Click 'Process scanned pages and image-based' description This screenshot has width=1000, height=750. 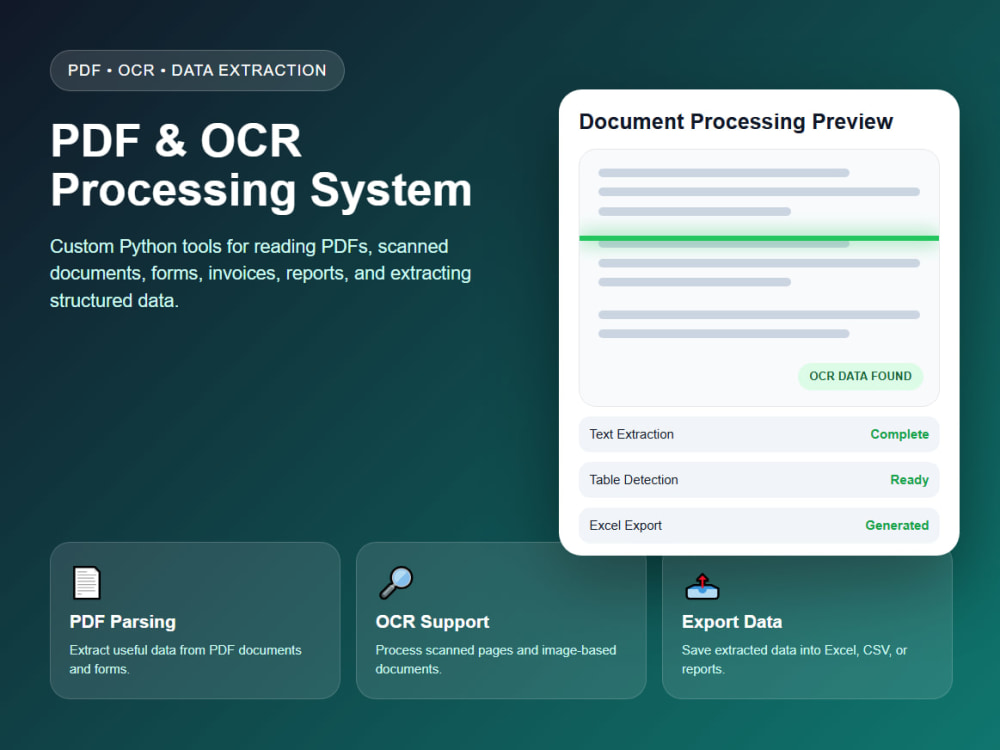496,659
